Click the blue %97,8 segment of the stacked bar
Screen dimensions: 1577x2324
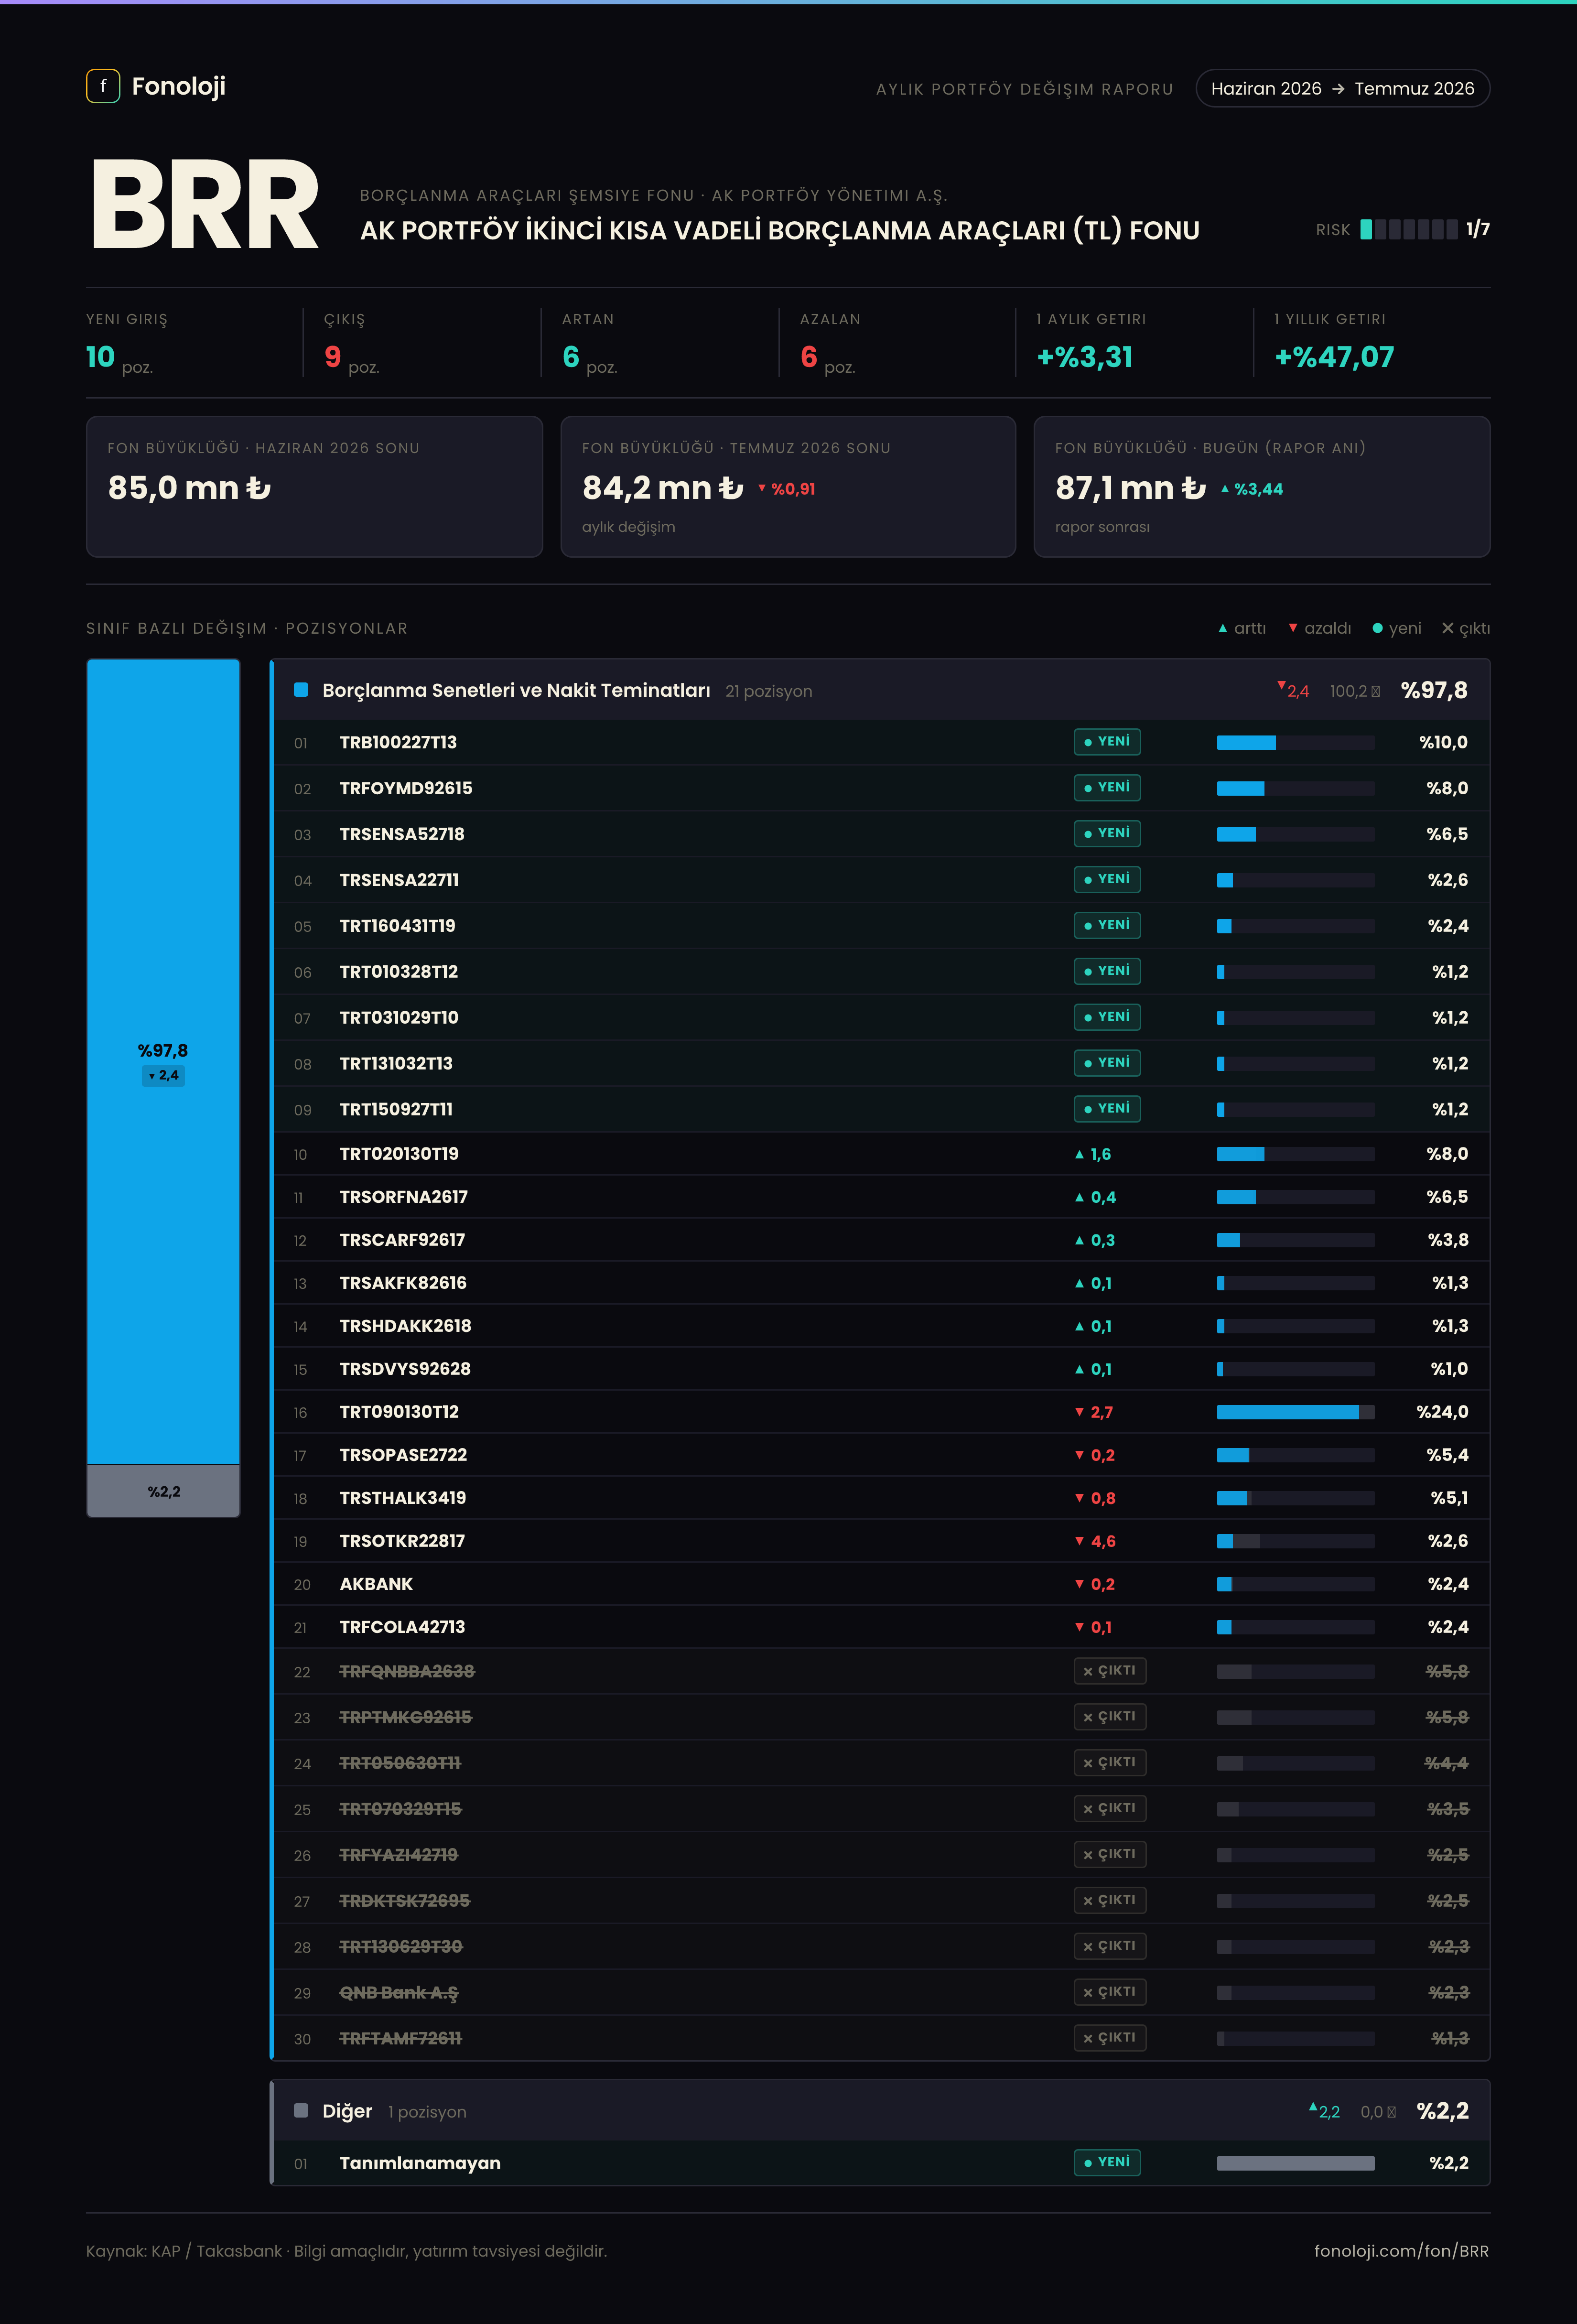pos(163,1061)
